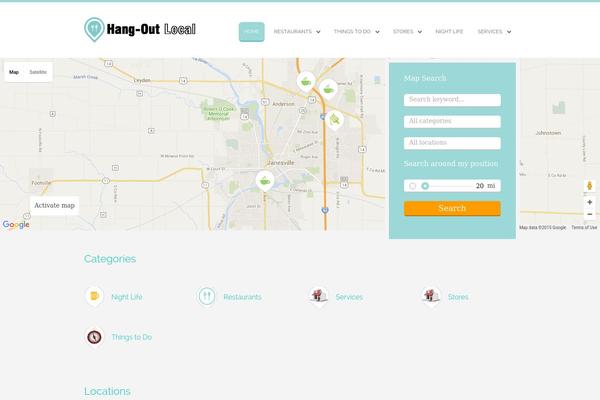Go to the Night Life menu item
Image resolution: width=600 pixels, height=400 pixels.
[449, 32]
